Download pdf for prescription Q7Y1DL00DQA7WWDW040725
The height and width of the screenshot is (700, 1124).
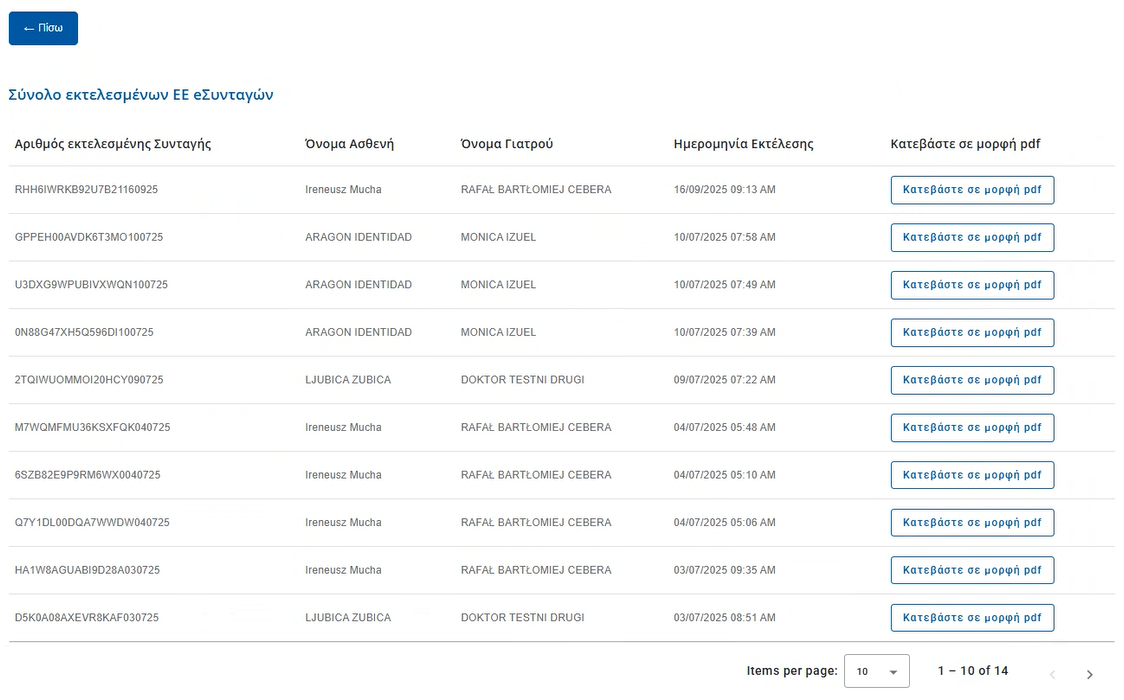click(971, 522)
